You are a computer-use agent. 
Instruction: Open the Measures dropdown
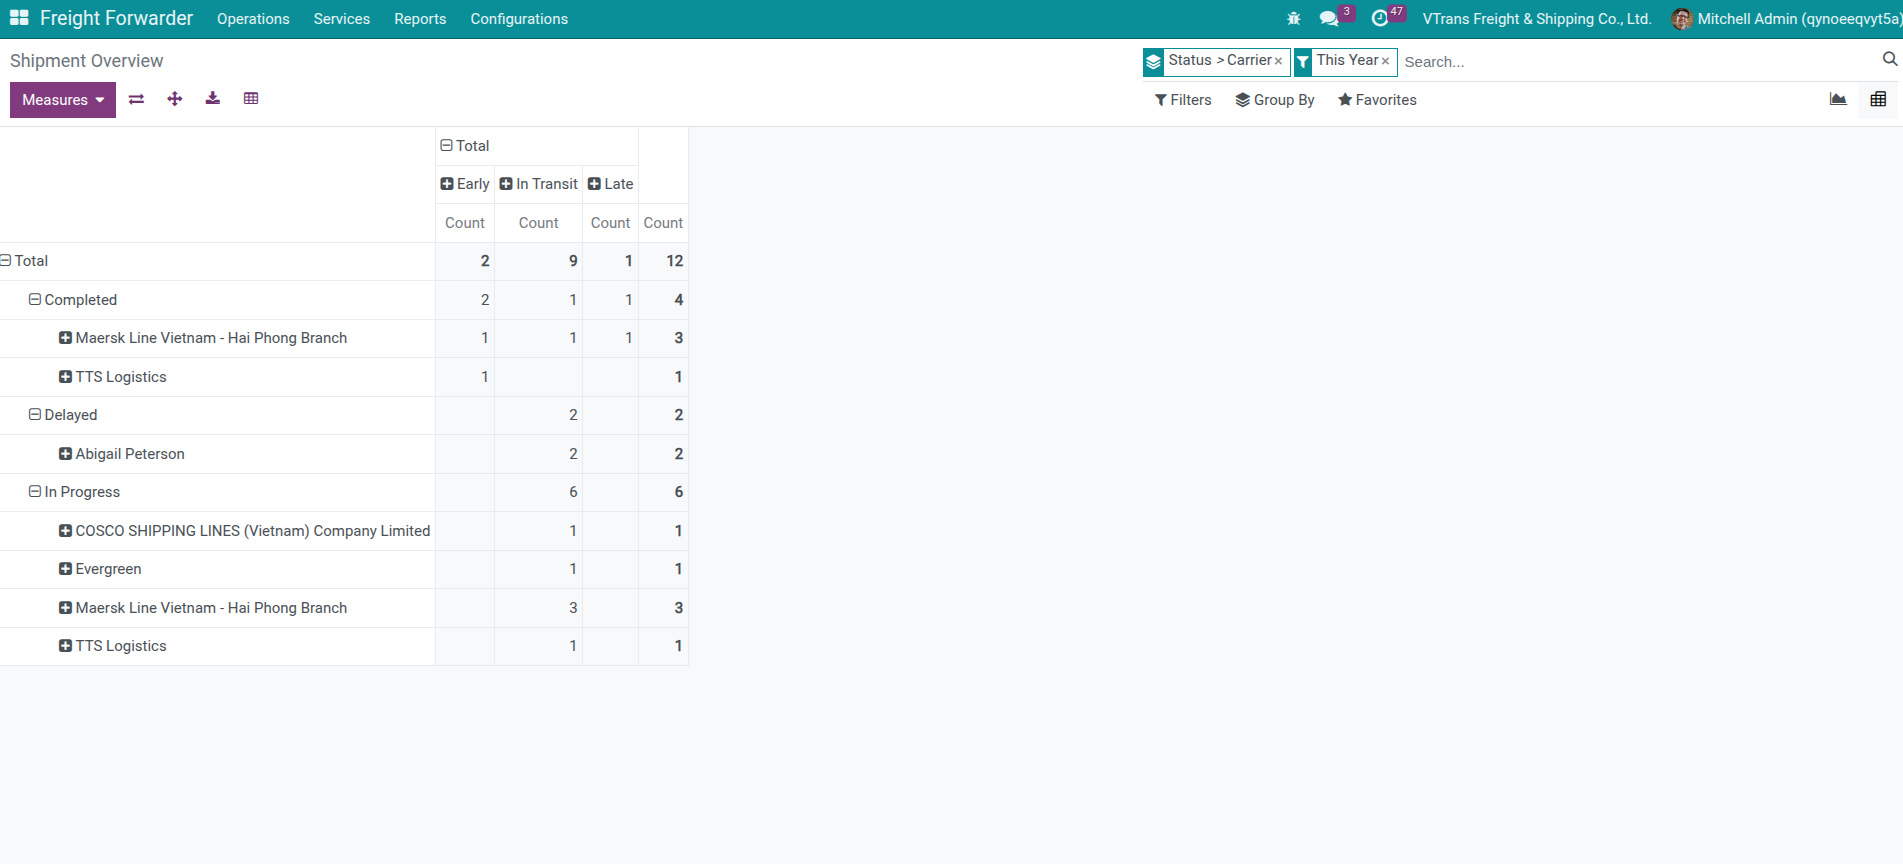click(63, 100)
